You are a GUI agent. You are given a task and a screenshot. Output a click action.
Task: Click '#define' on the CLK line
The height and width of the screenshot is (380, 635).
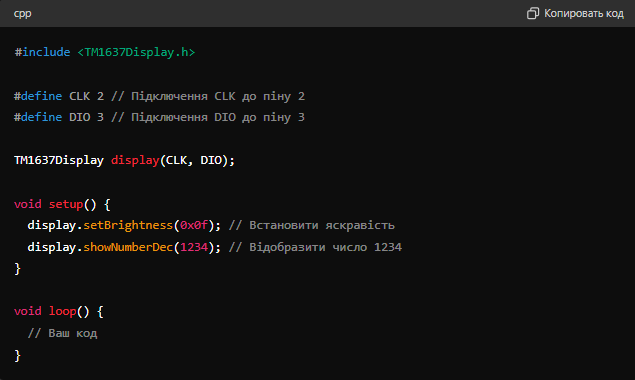tap(38, 96)
